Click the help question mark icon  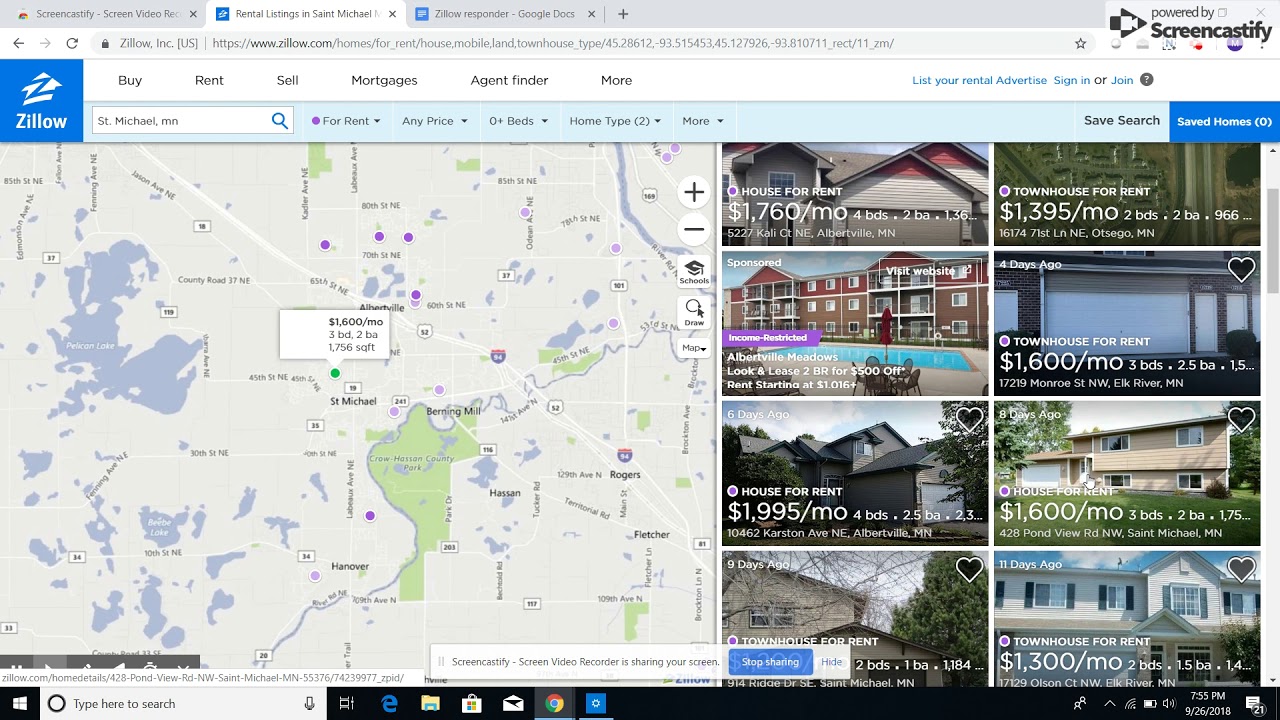(x=1146, y=80)
